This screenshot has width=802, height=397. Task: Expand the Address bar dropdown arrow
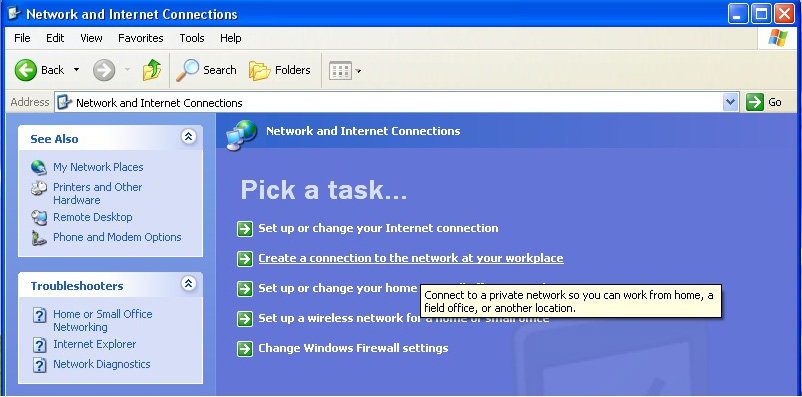(x=731, y=102)
